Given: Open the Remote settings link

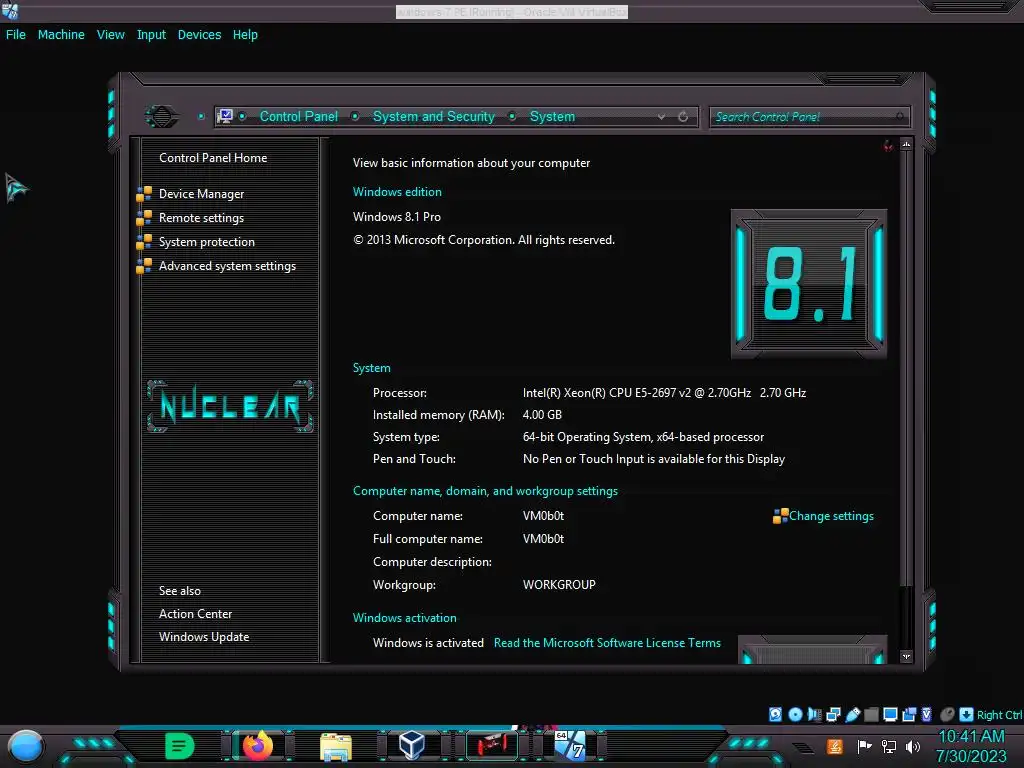Looking at the screenshot, I should pos(201,218).
